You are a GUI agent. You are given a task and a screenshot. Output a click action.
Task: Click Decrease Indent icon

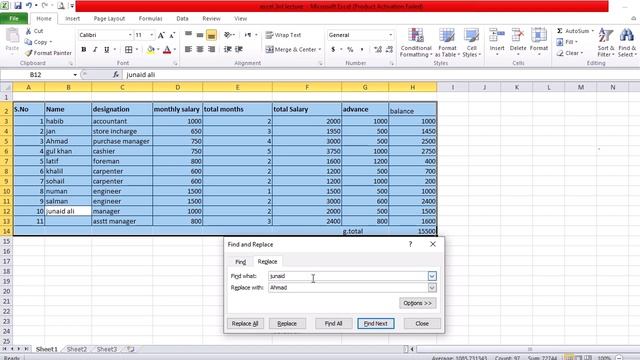(x=228, y=49)
